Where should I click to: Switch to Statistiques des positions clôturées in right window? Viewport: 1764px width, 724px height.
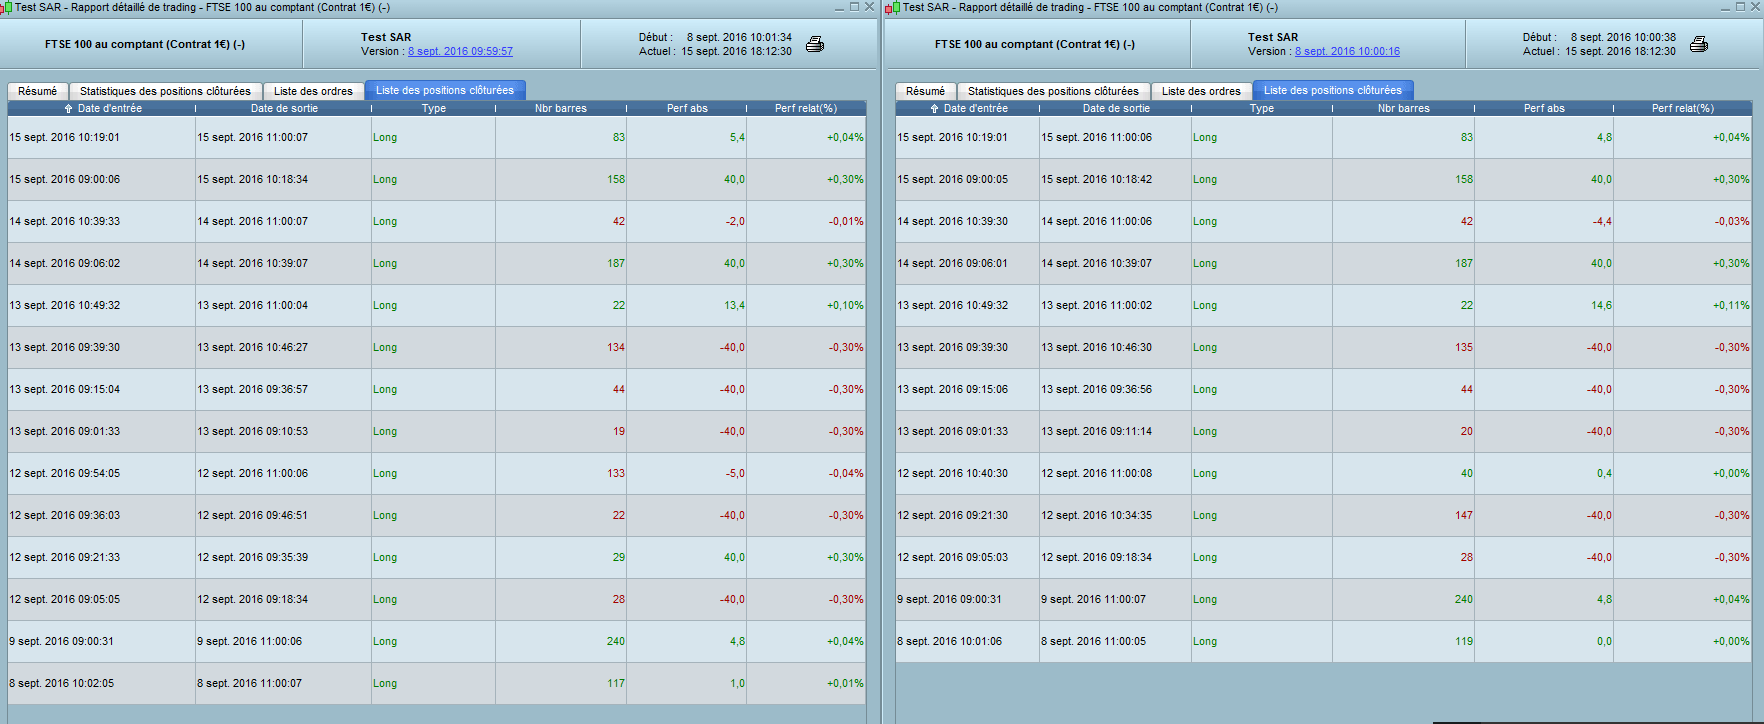pyautogui.click(x=1053, y=91)
